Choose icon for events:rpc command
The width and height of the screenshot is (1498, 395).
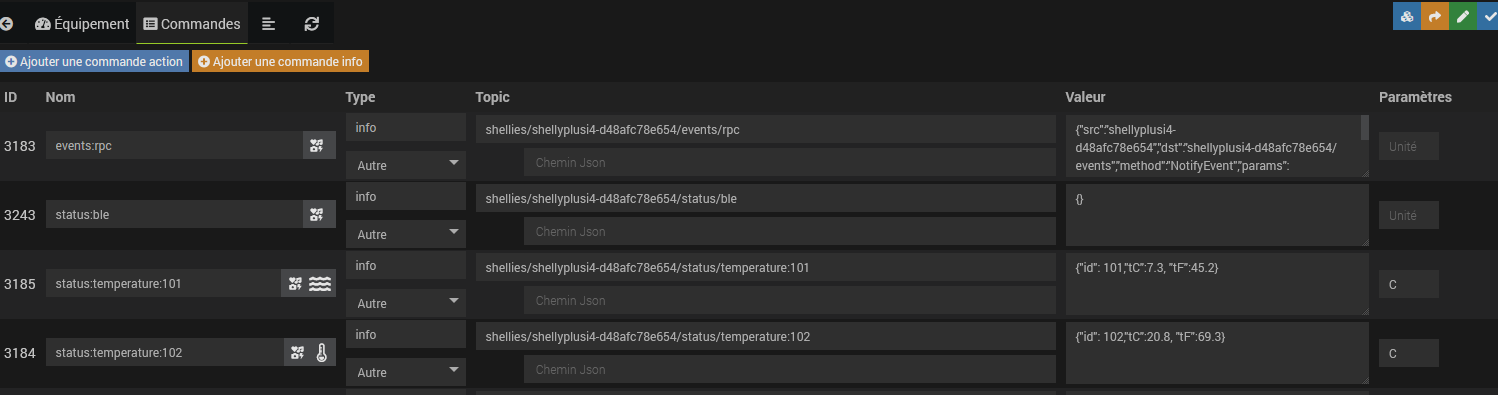(317, 146)
